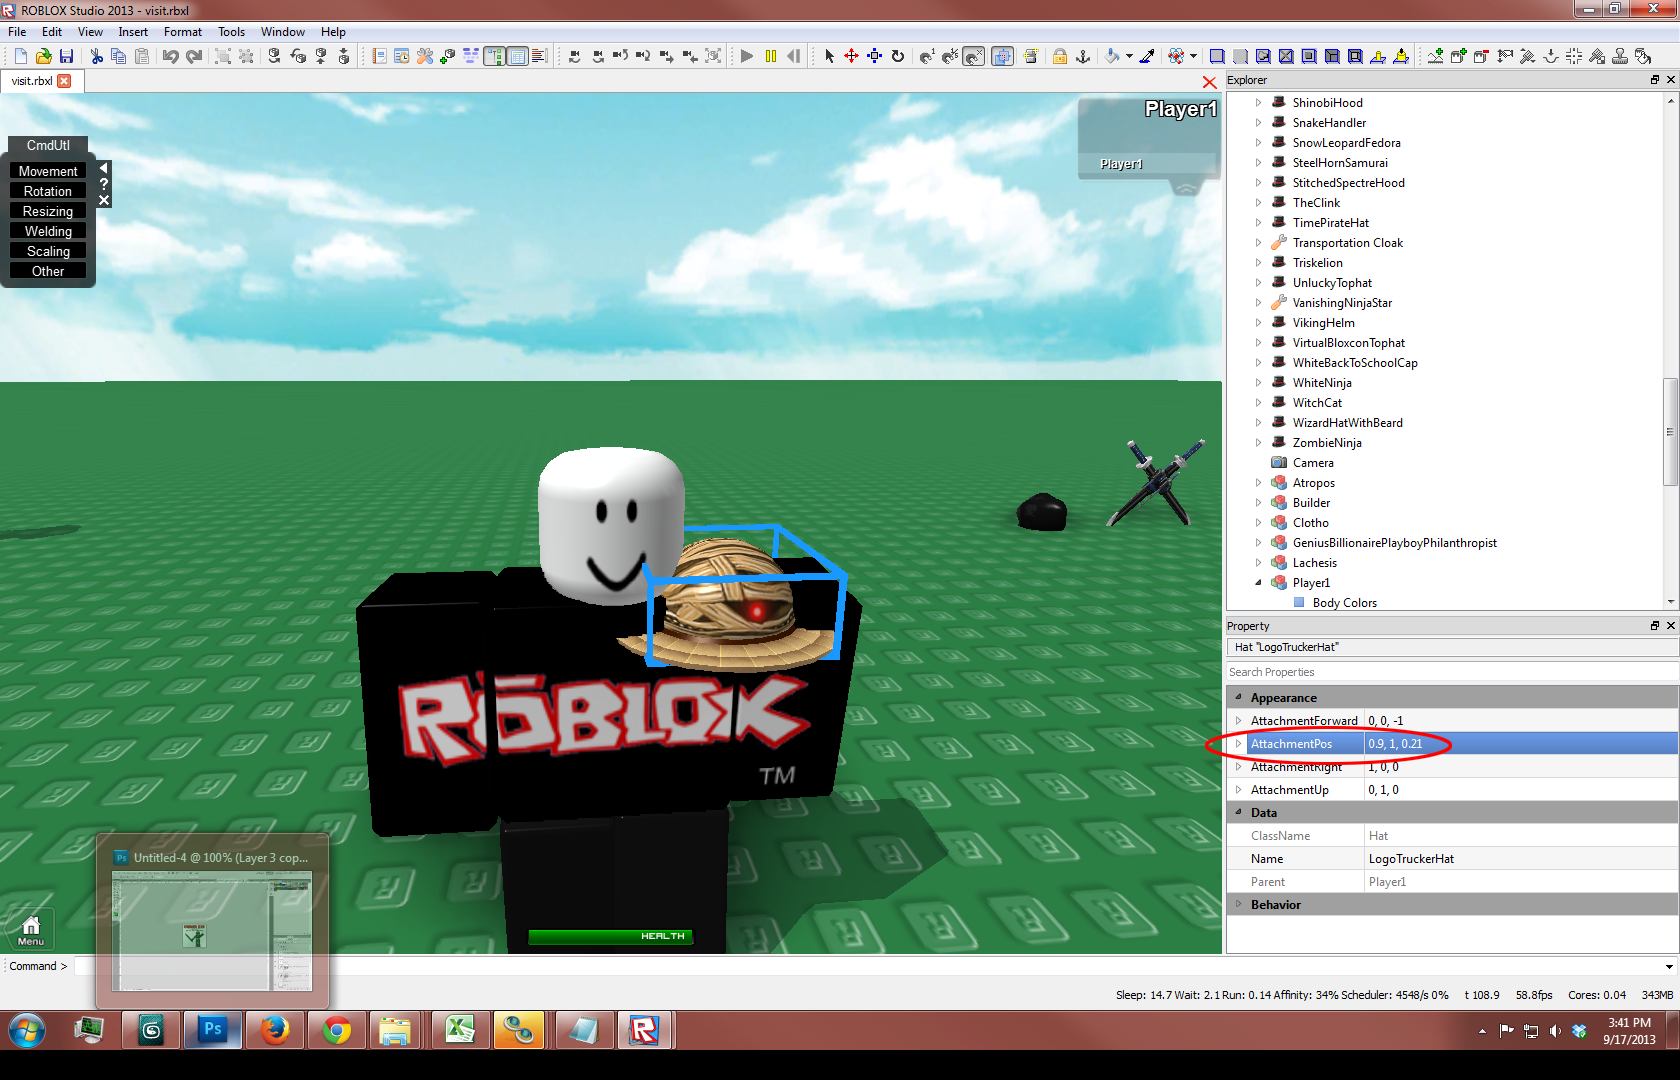Click the New file icon
The image size is (1680, 1080).
[x=20, y=56]
